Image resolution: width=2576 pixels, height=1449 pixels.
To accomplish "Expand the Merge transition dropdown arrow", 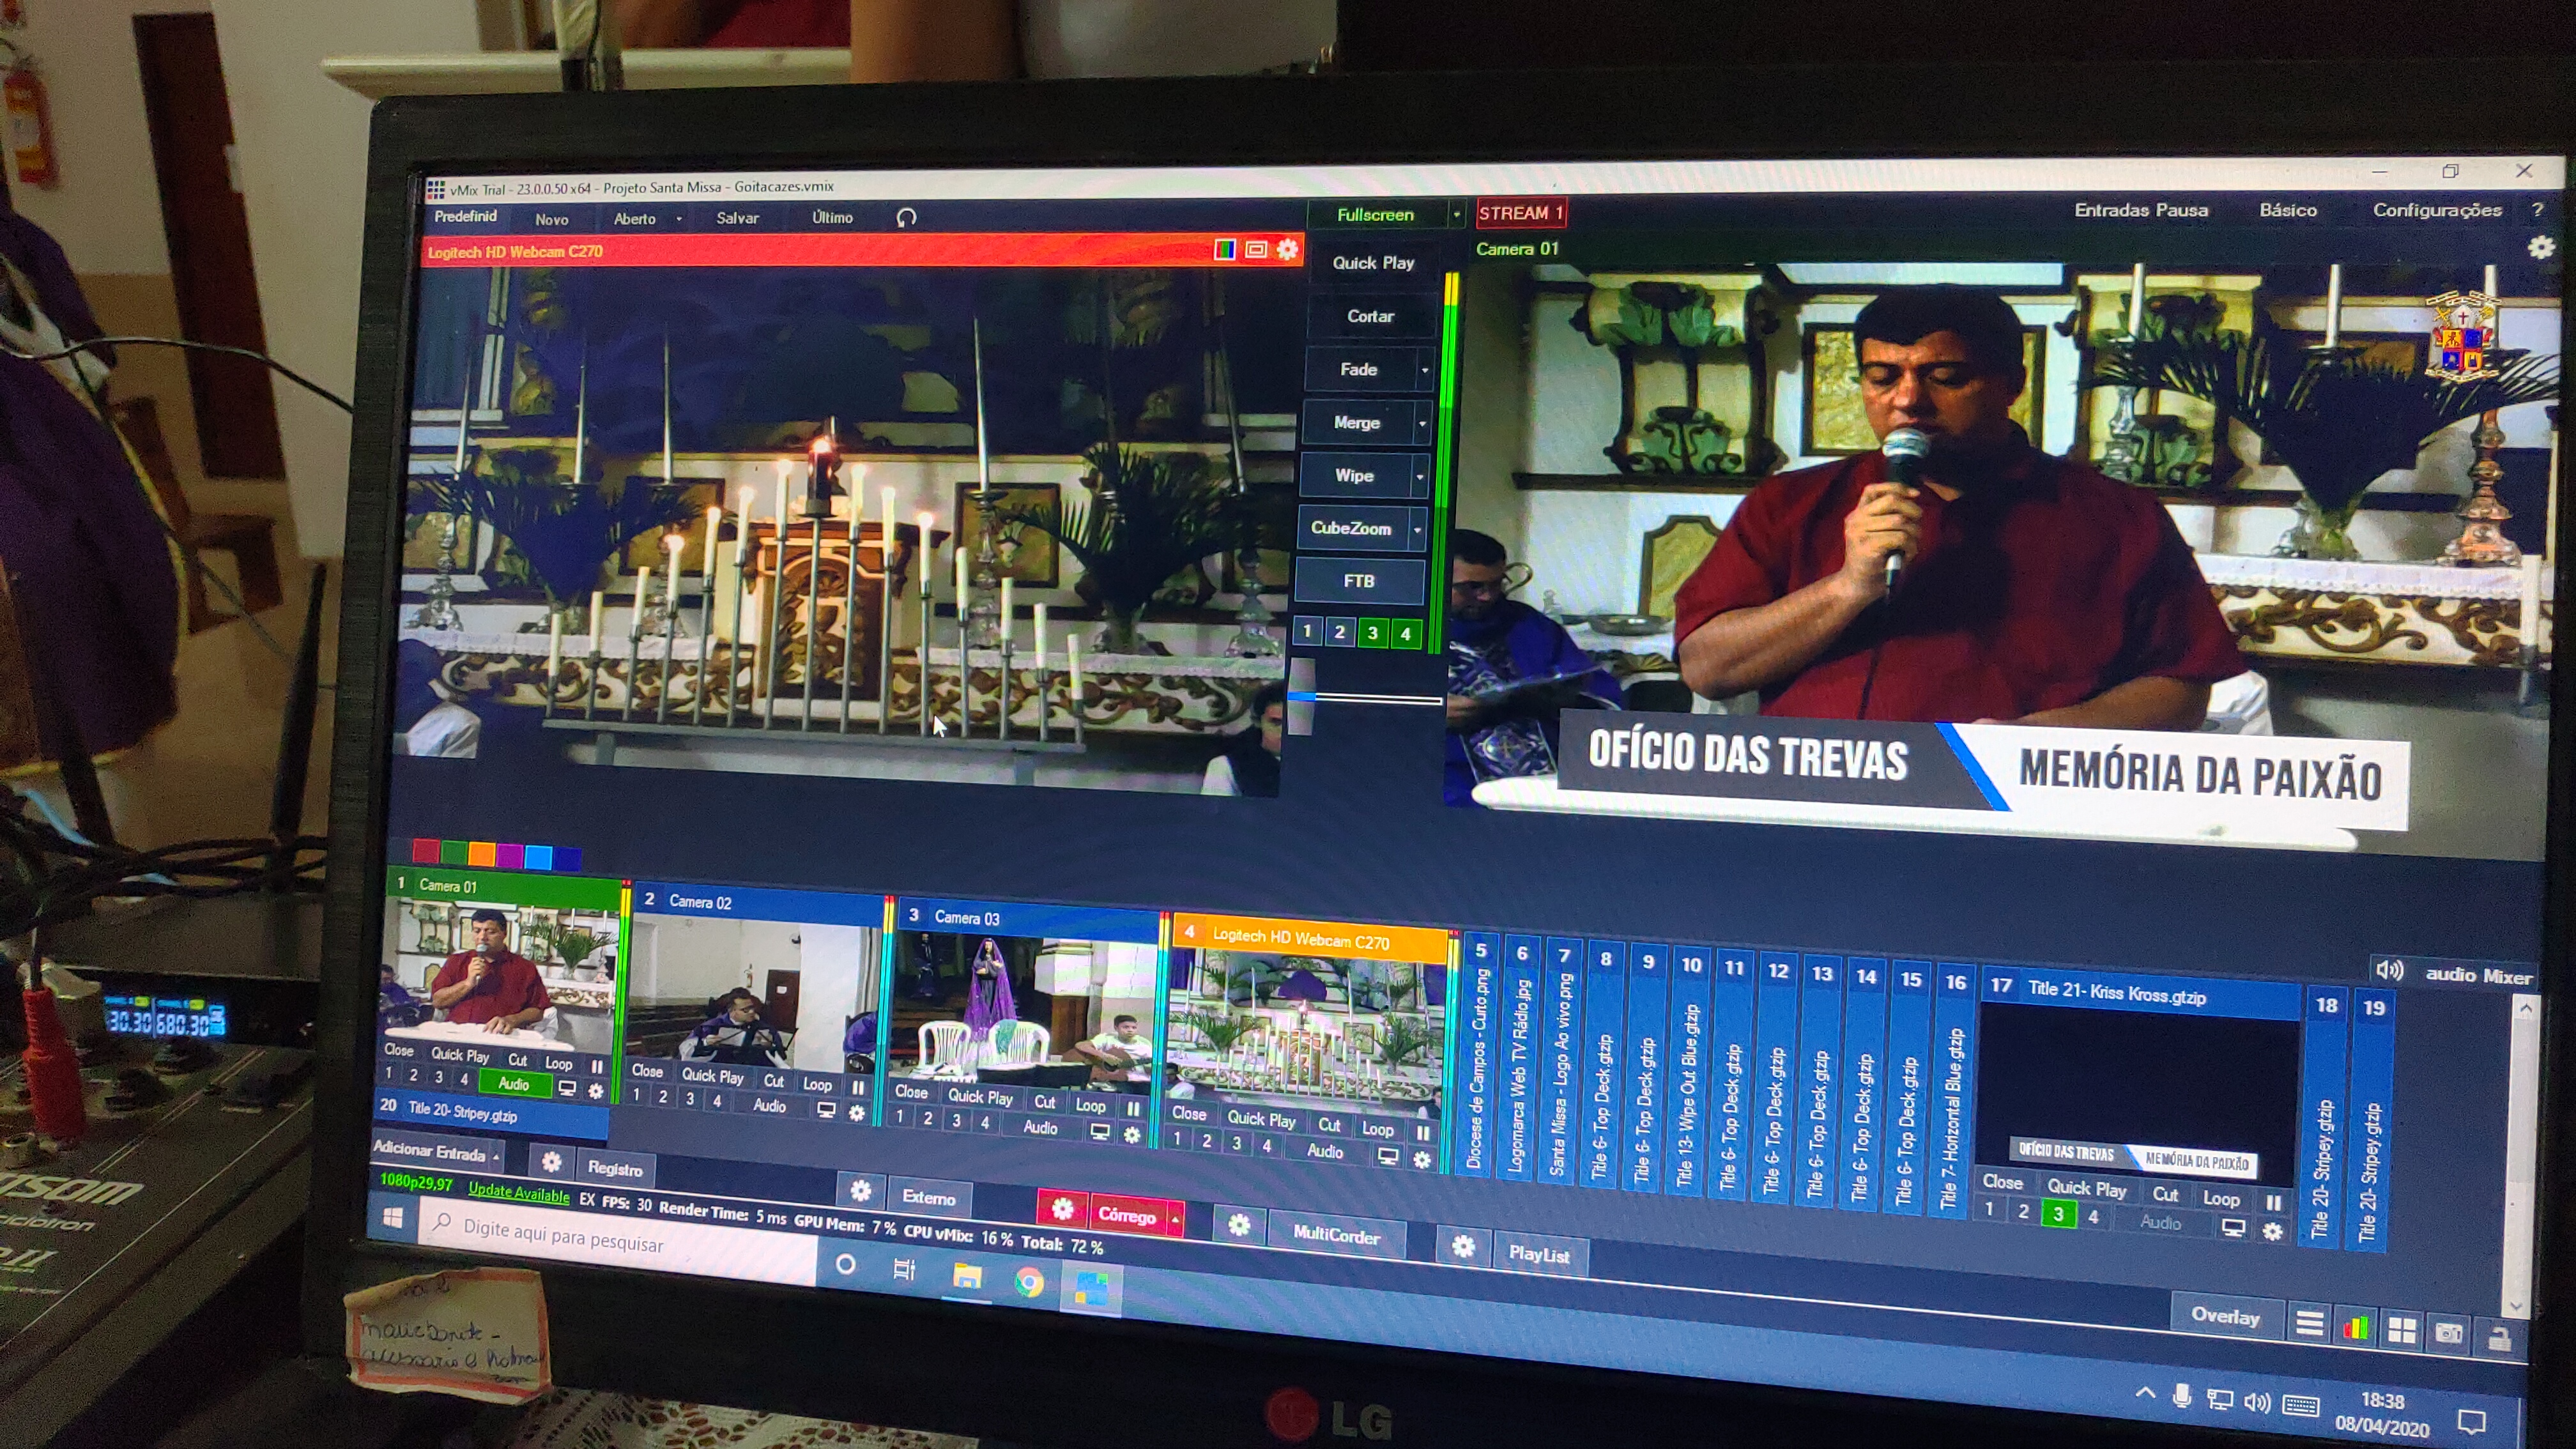I will [1422, 423].
